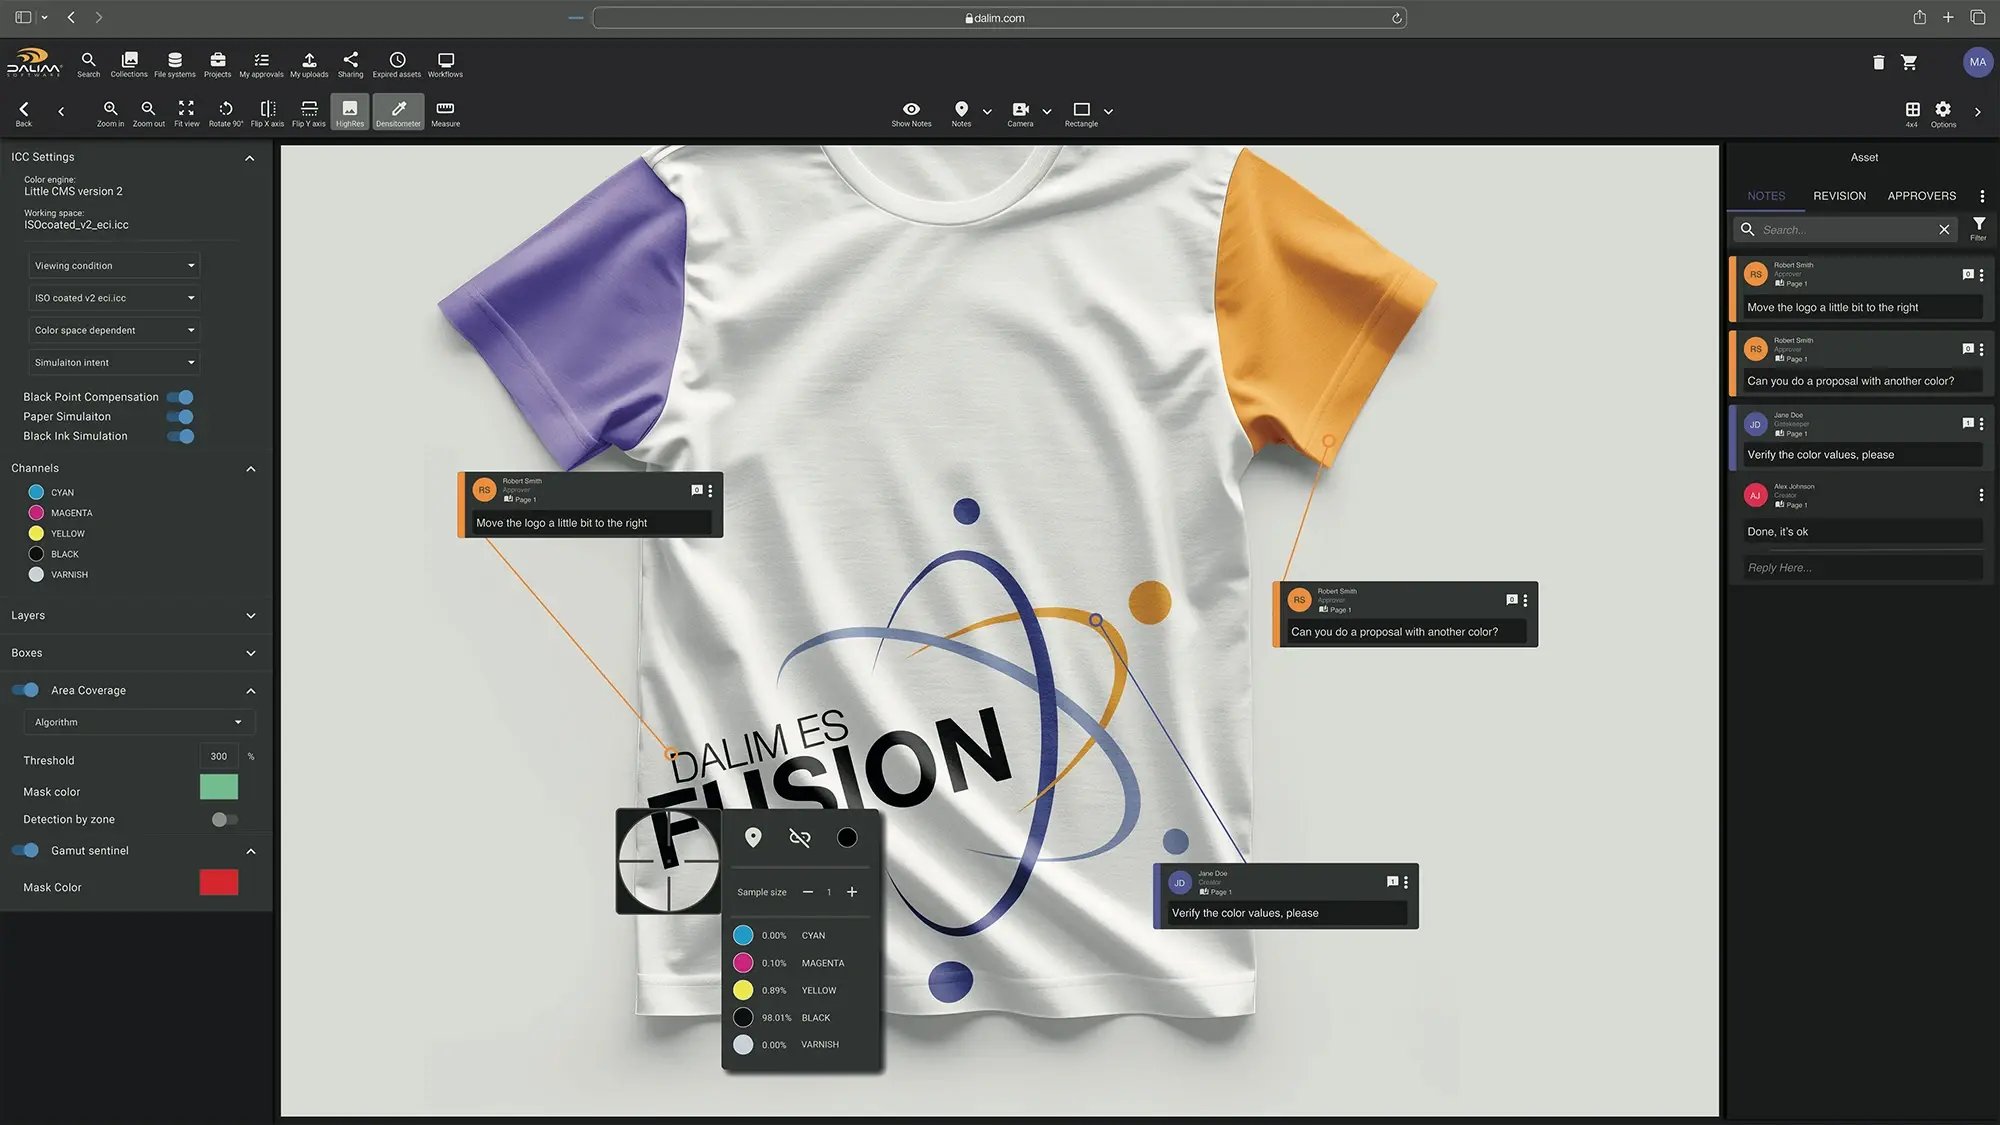
Task: Open File systems from the top navigation
Action: [x=175, y=64]
